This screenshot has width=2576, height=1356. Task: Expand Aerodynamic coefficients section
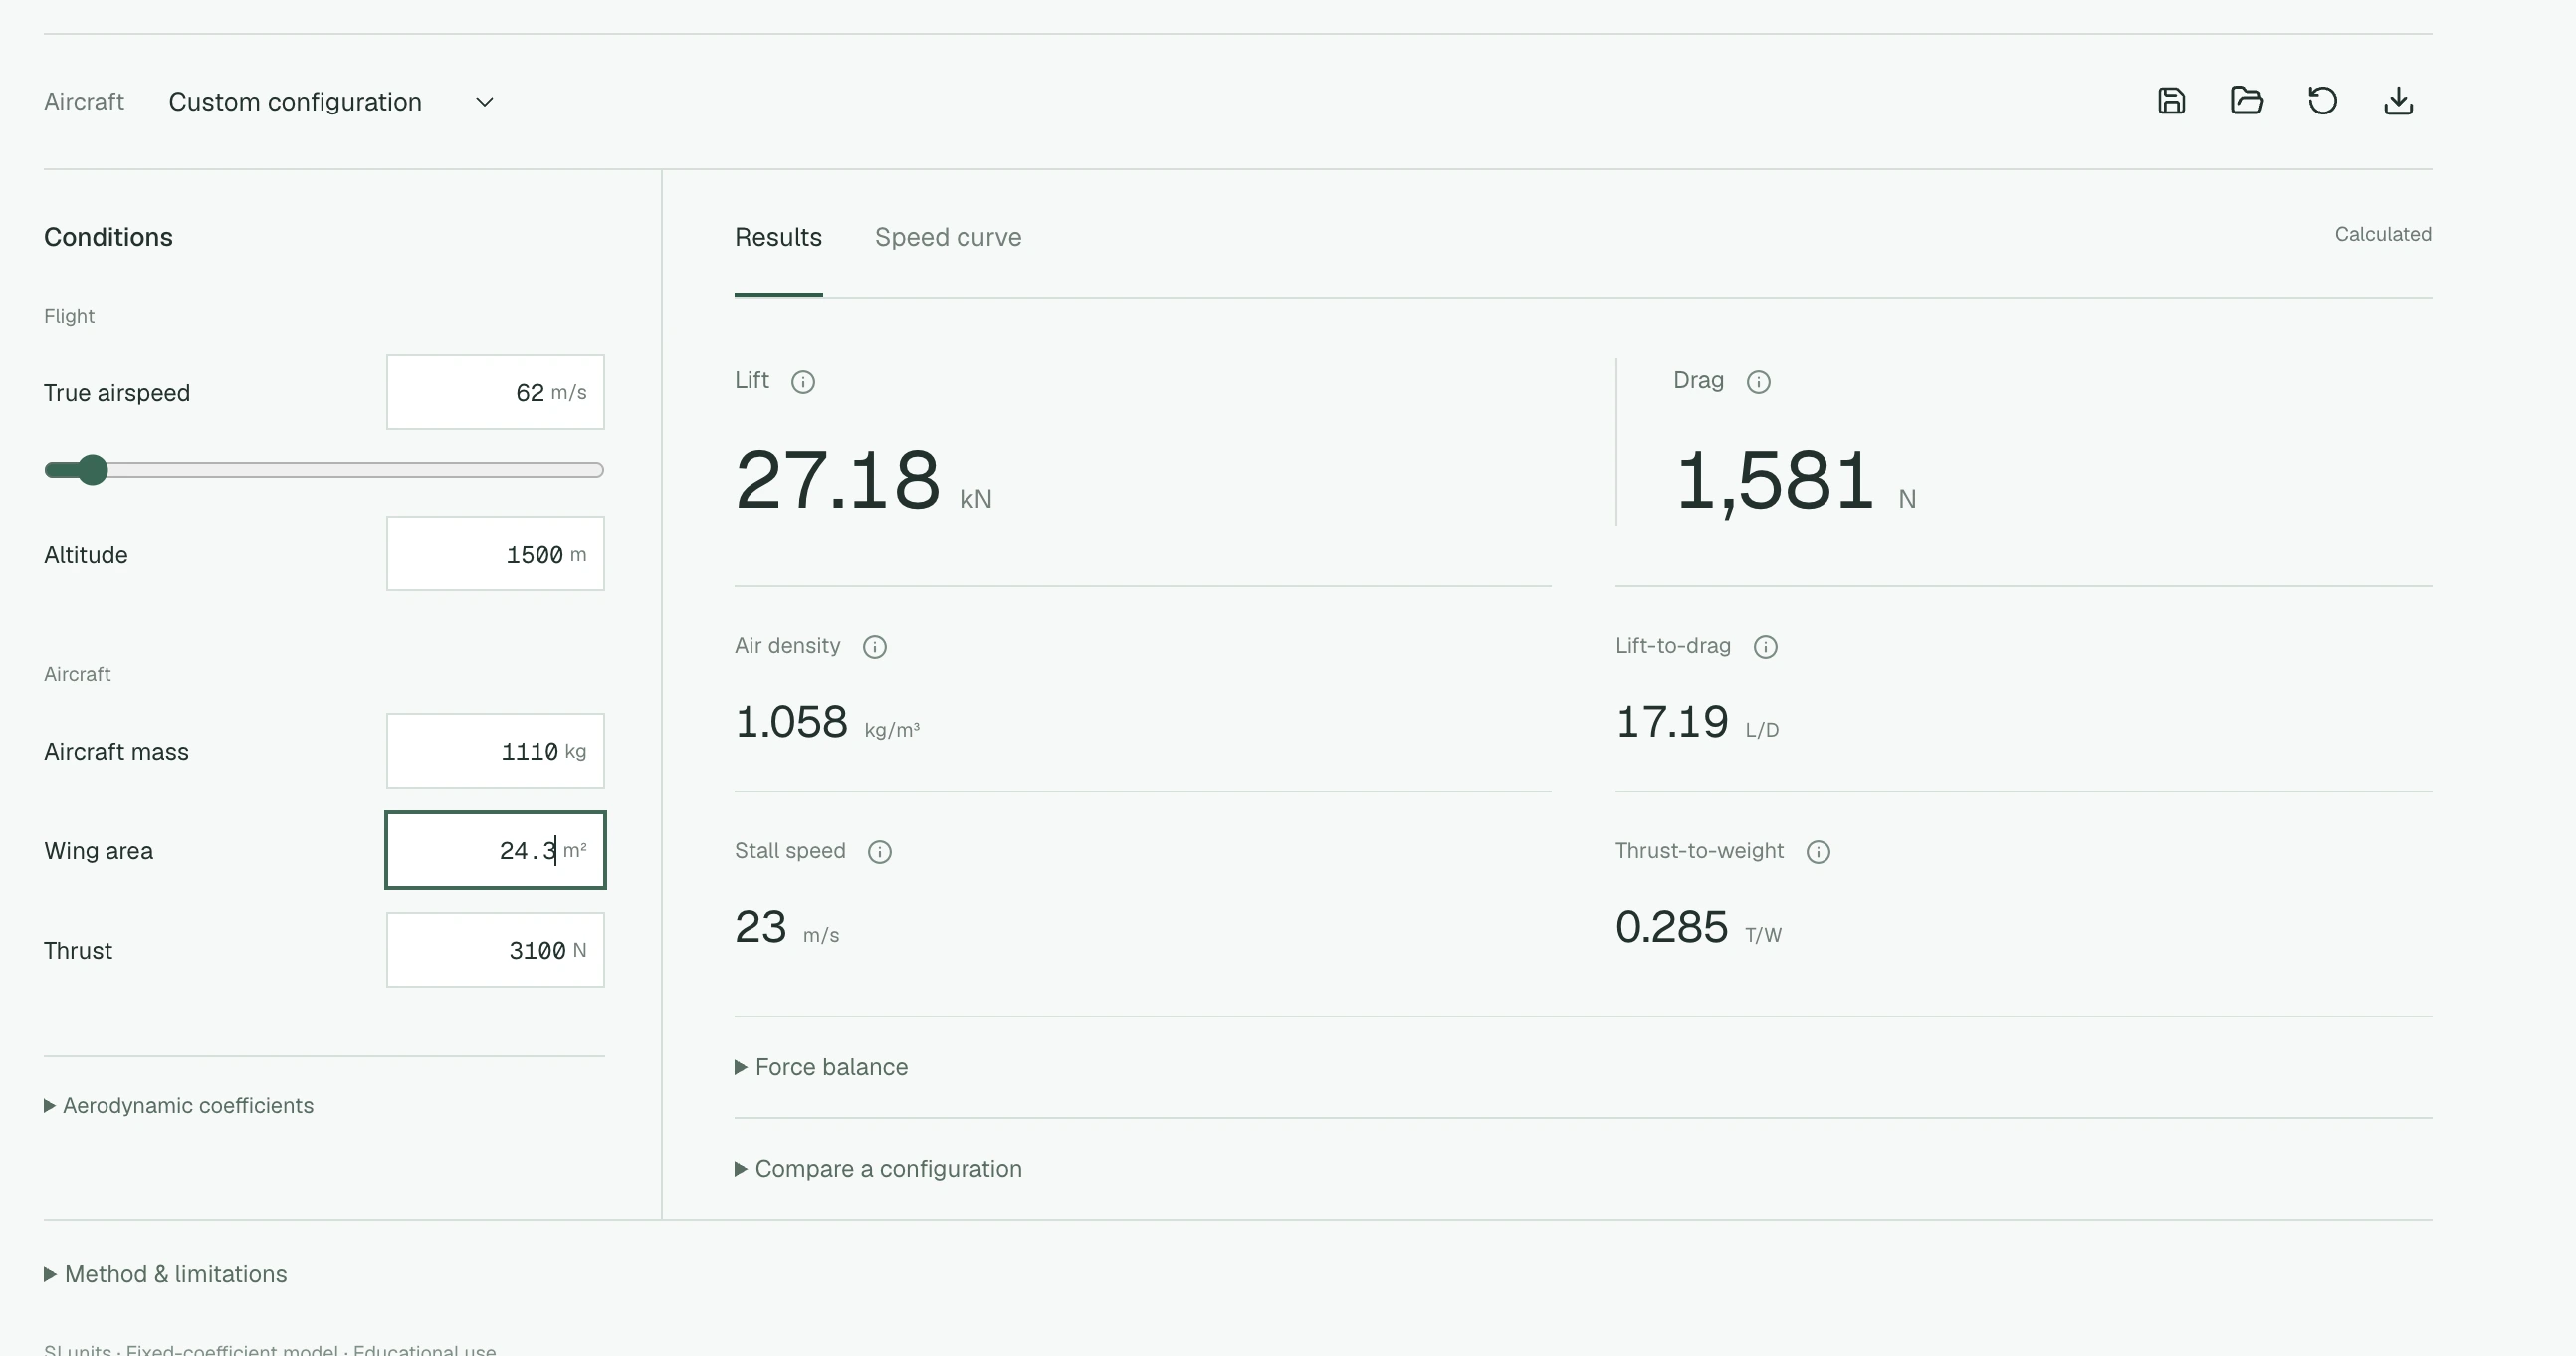point(179,1106)
